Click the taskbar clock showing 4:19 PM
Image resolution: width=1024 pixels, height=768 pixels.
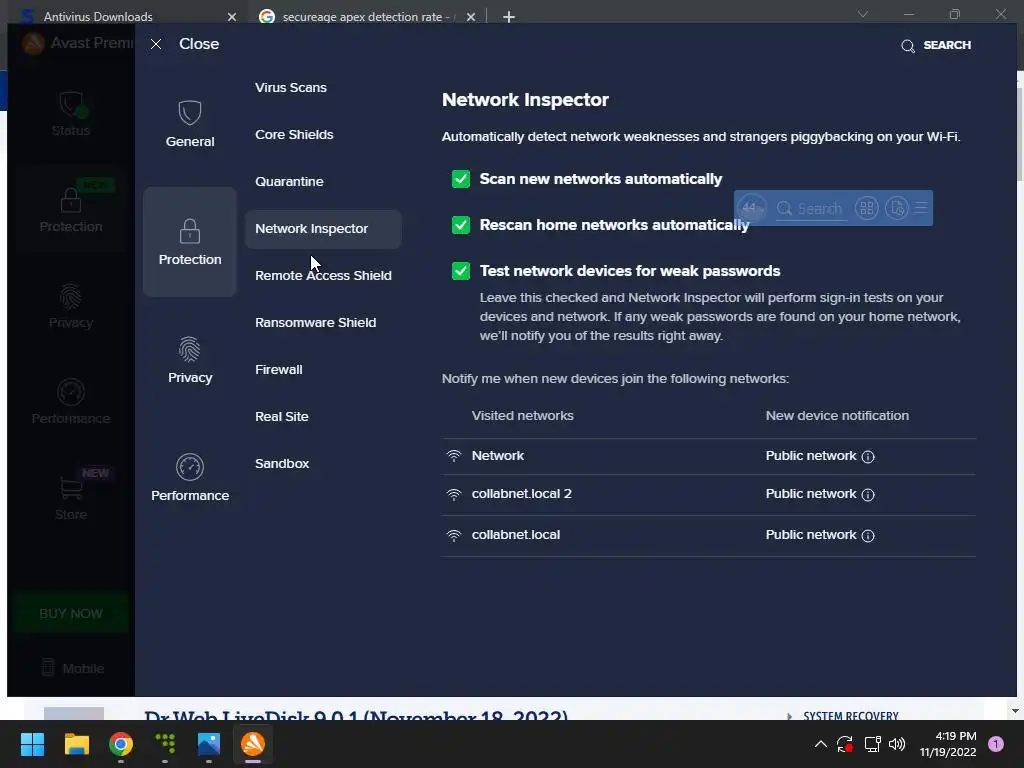pos(948,744)
